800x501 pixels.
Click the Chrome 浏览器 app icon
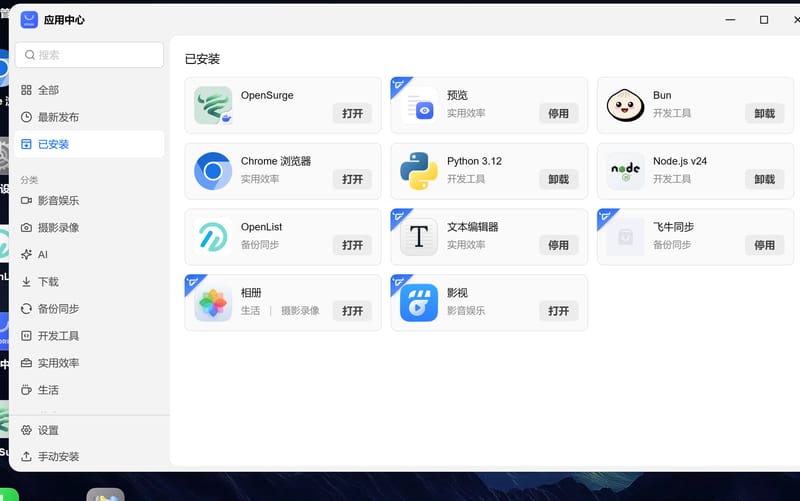click(x=213, y=171)
